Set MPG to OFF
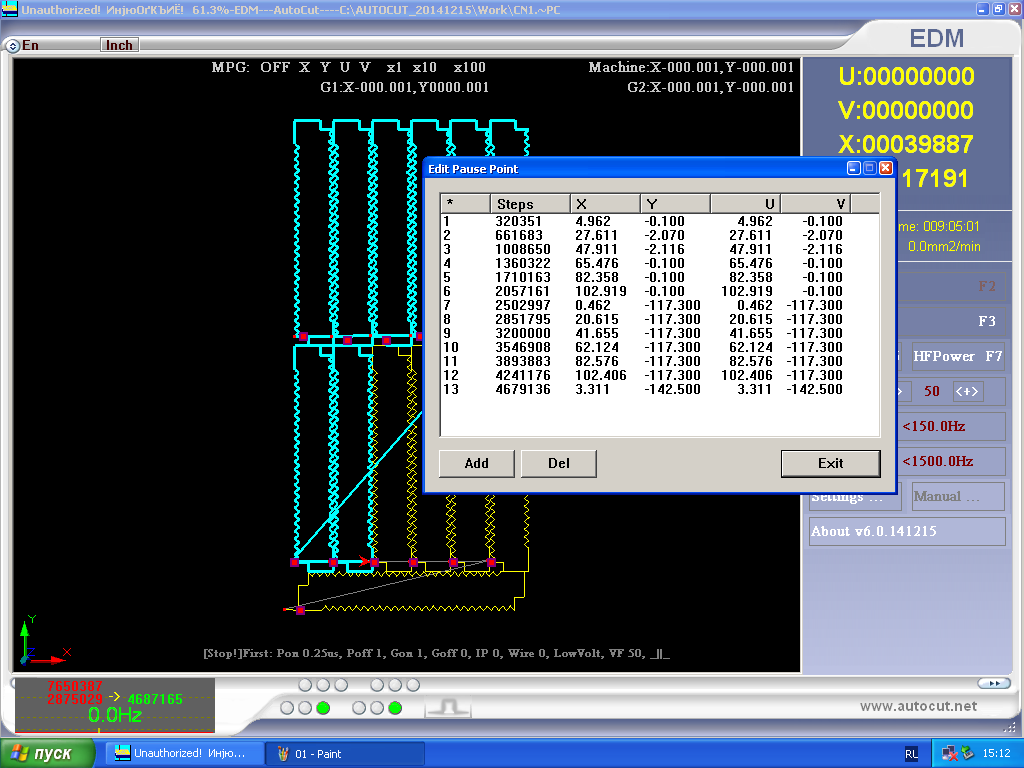 point(275,67)
